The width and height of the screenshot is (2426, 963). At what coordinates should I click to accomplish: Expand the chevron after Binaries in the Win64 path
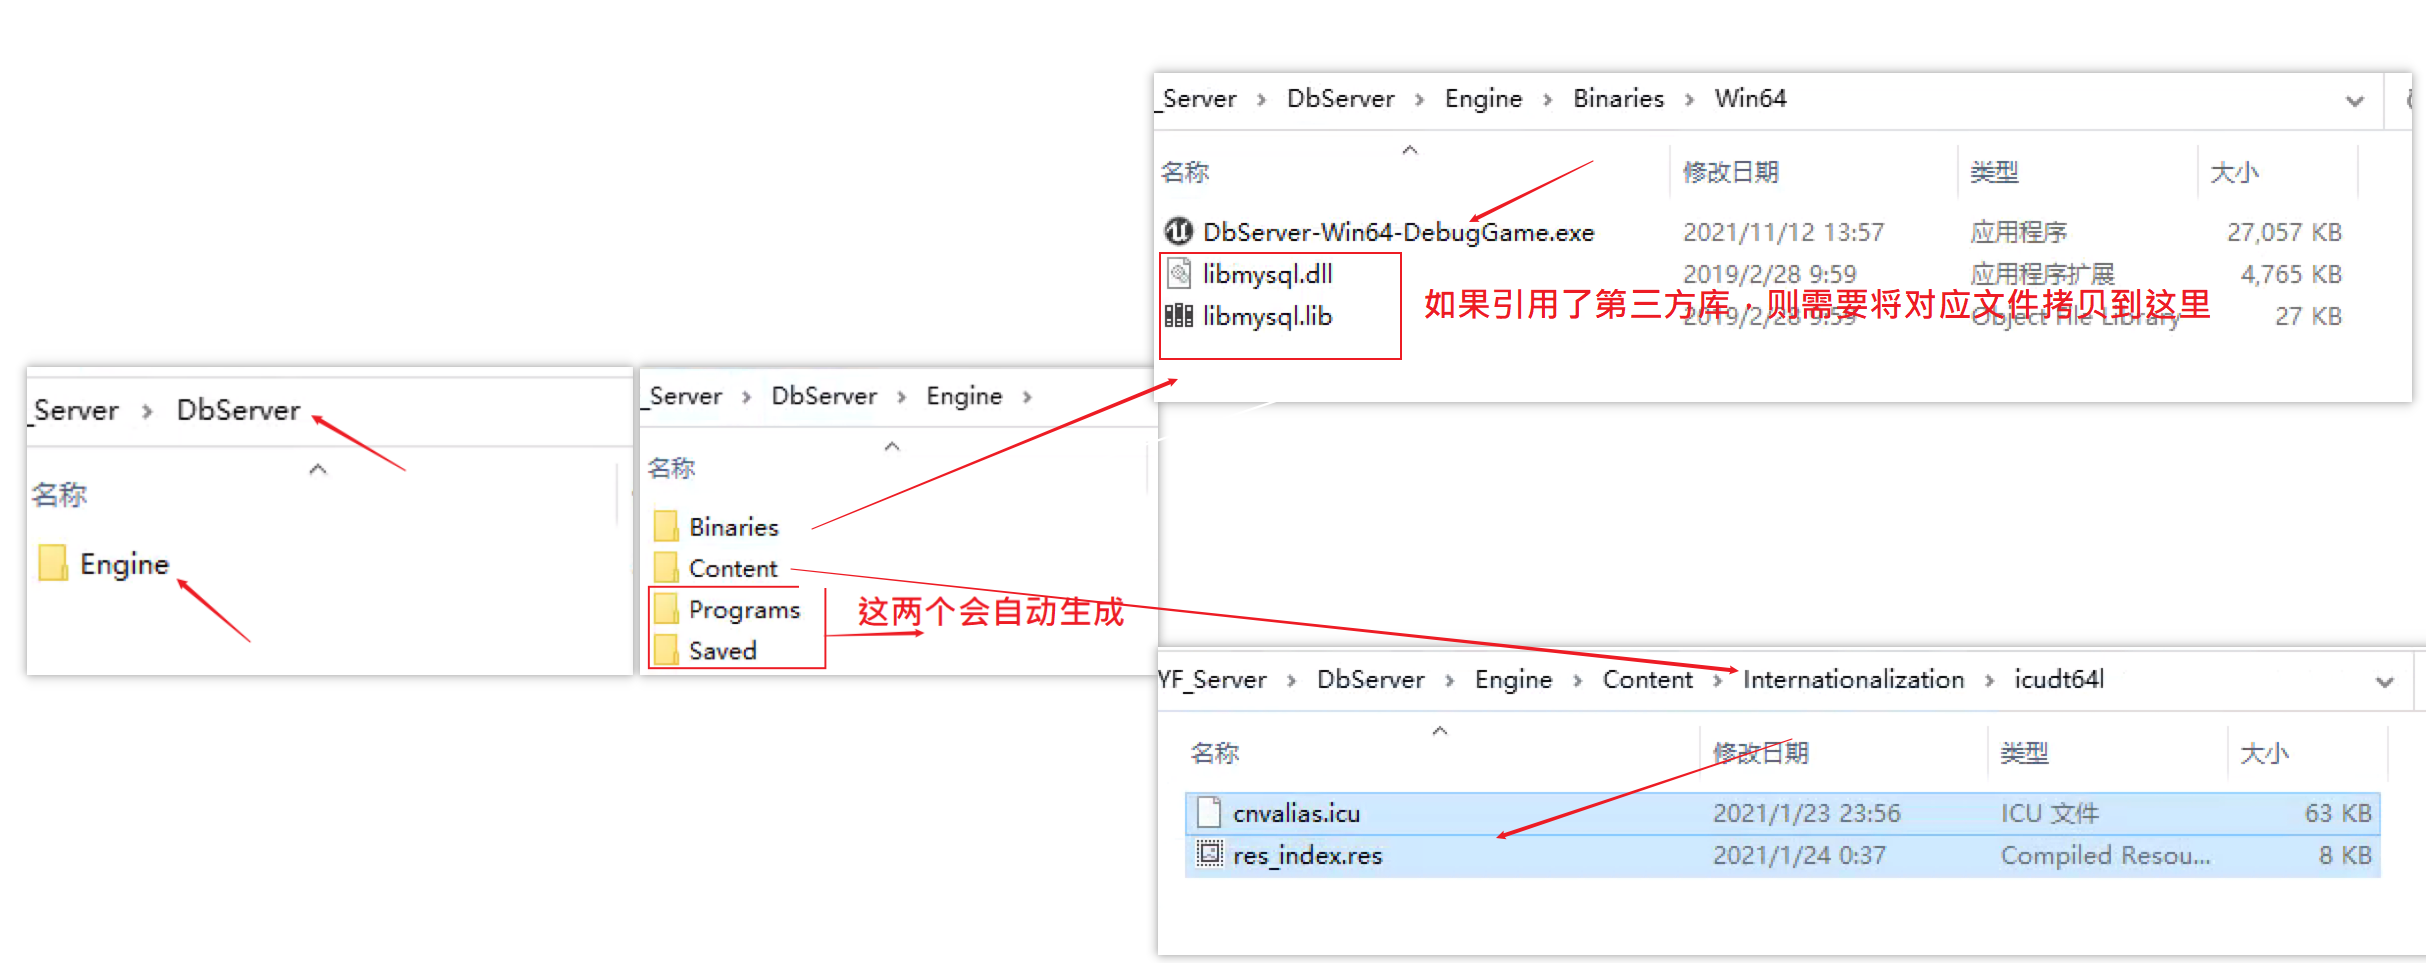(x=1689, y=99)
